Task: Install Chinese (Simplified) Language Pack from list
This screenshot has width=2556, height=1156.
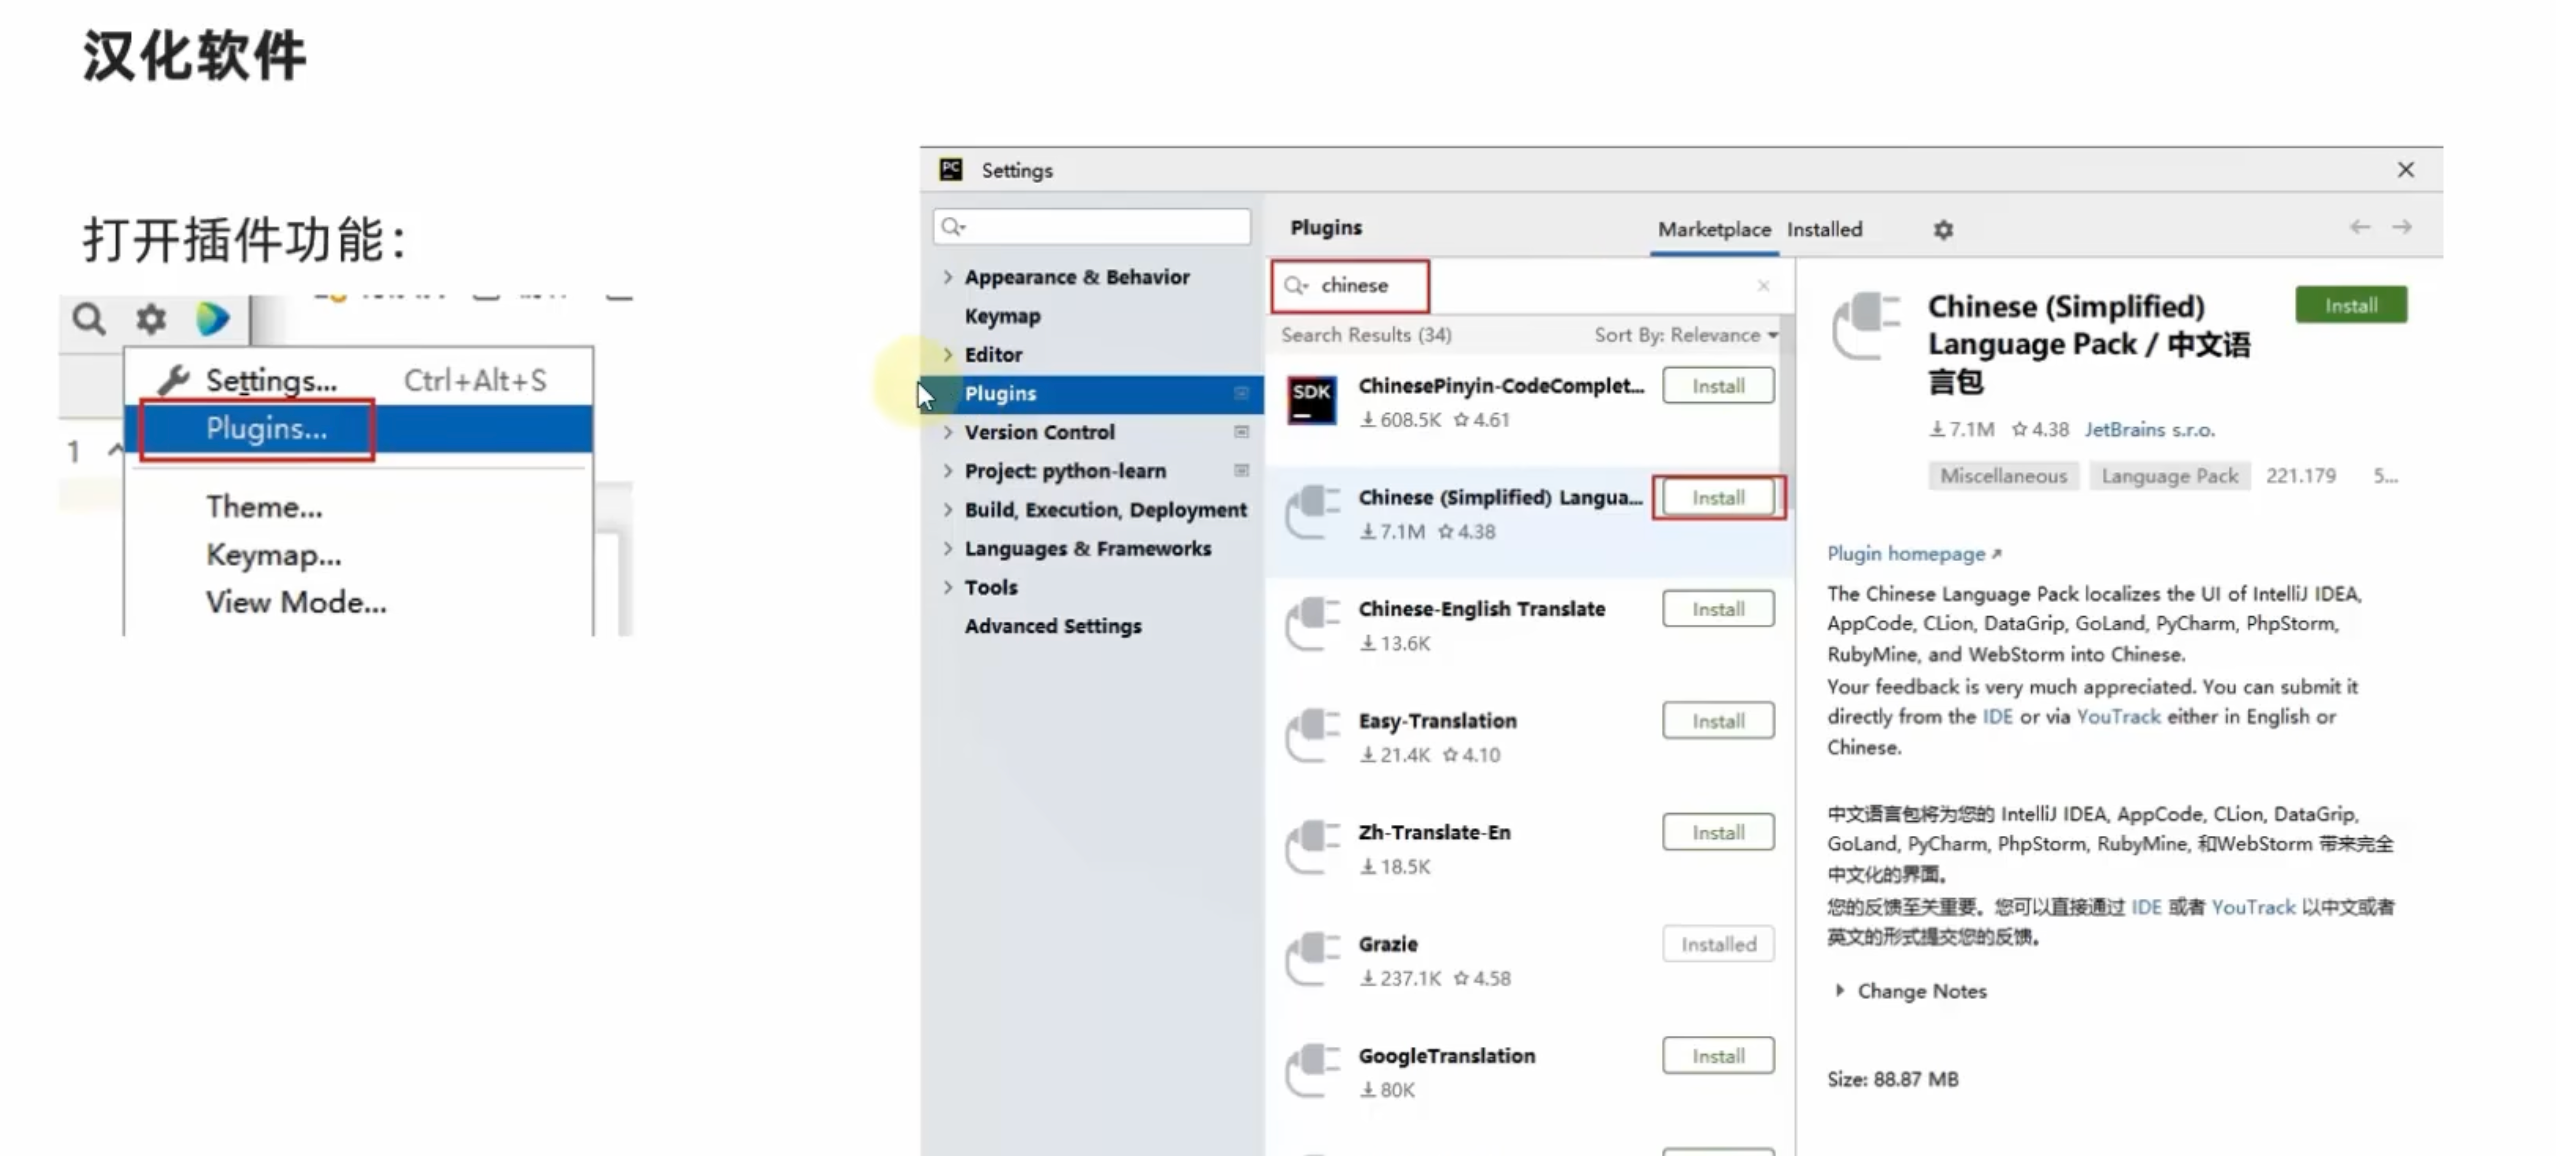Action: pos(1718,498)
